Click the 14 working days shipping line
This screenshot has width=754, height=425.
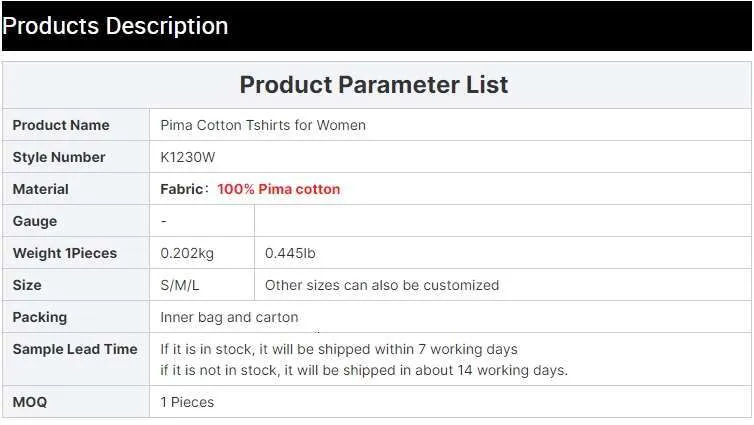tap(364, 370)
